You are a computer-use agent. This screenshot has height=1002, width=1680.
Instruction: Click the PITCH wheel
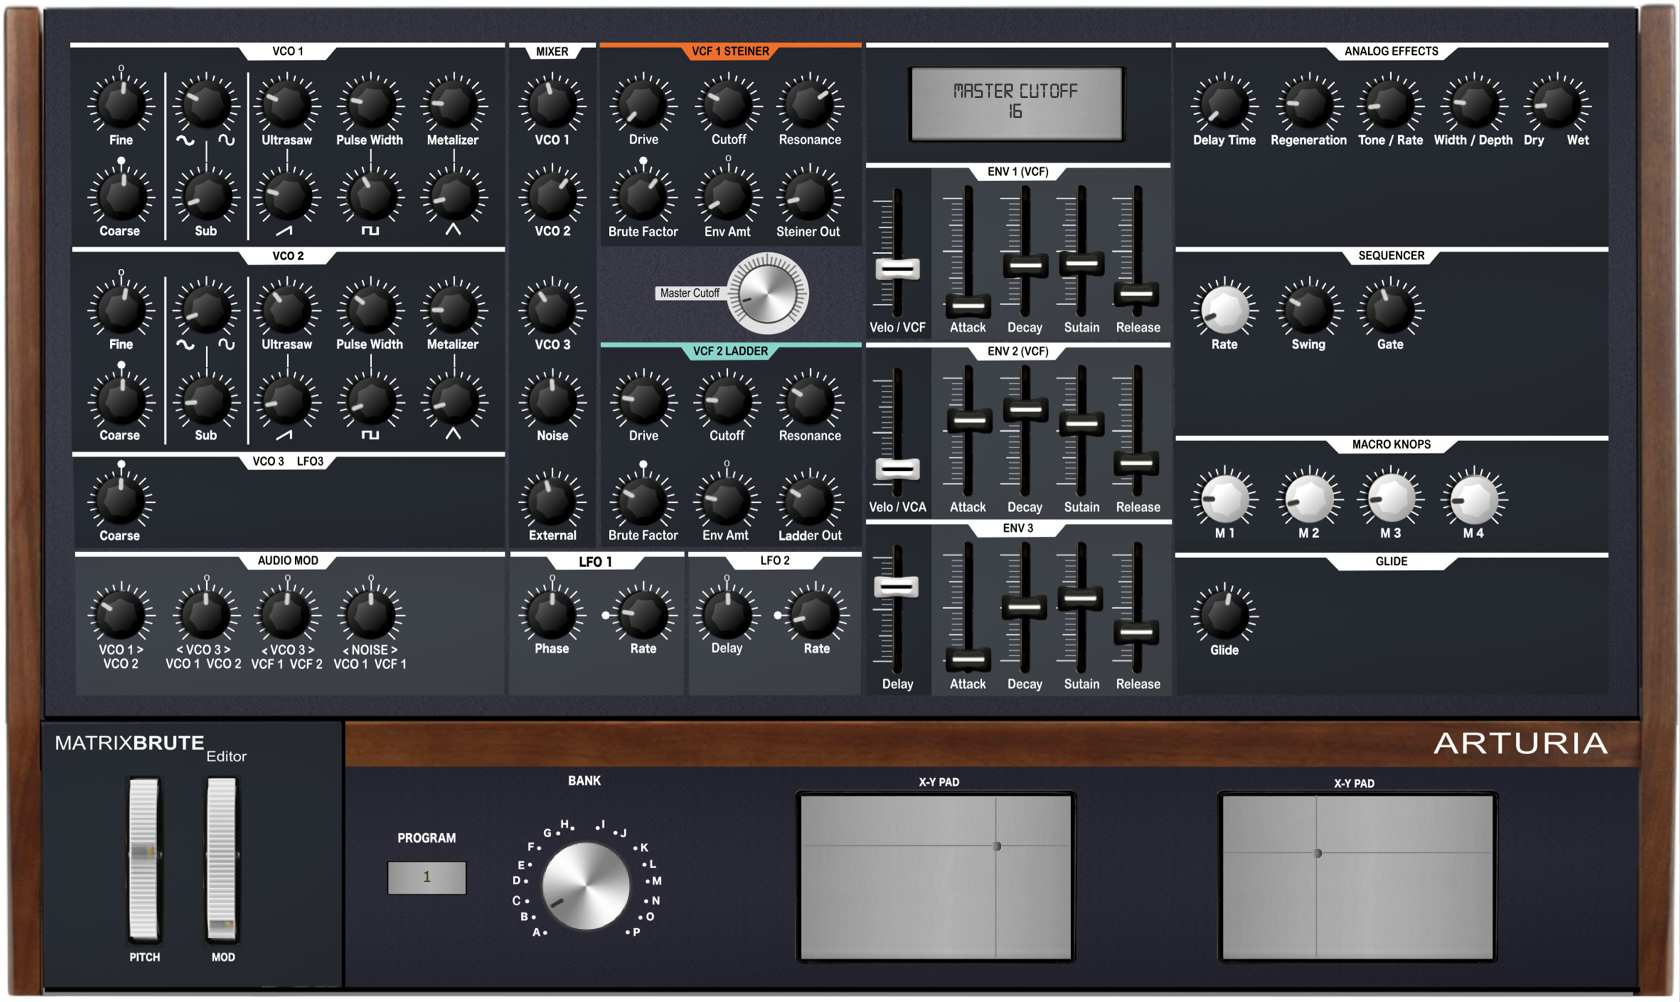tap(144, 860)
